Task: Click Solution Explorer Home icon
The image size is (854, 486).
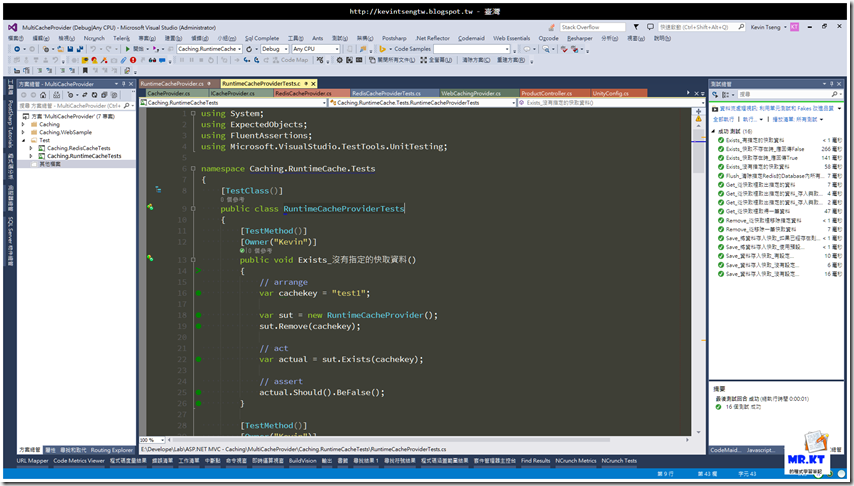Action: [x=43, y=95]
